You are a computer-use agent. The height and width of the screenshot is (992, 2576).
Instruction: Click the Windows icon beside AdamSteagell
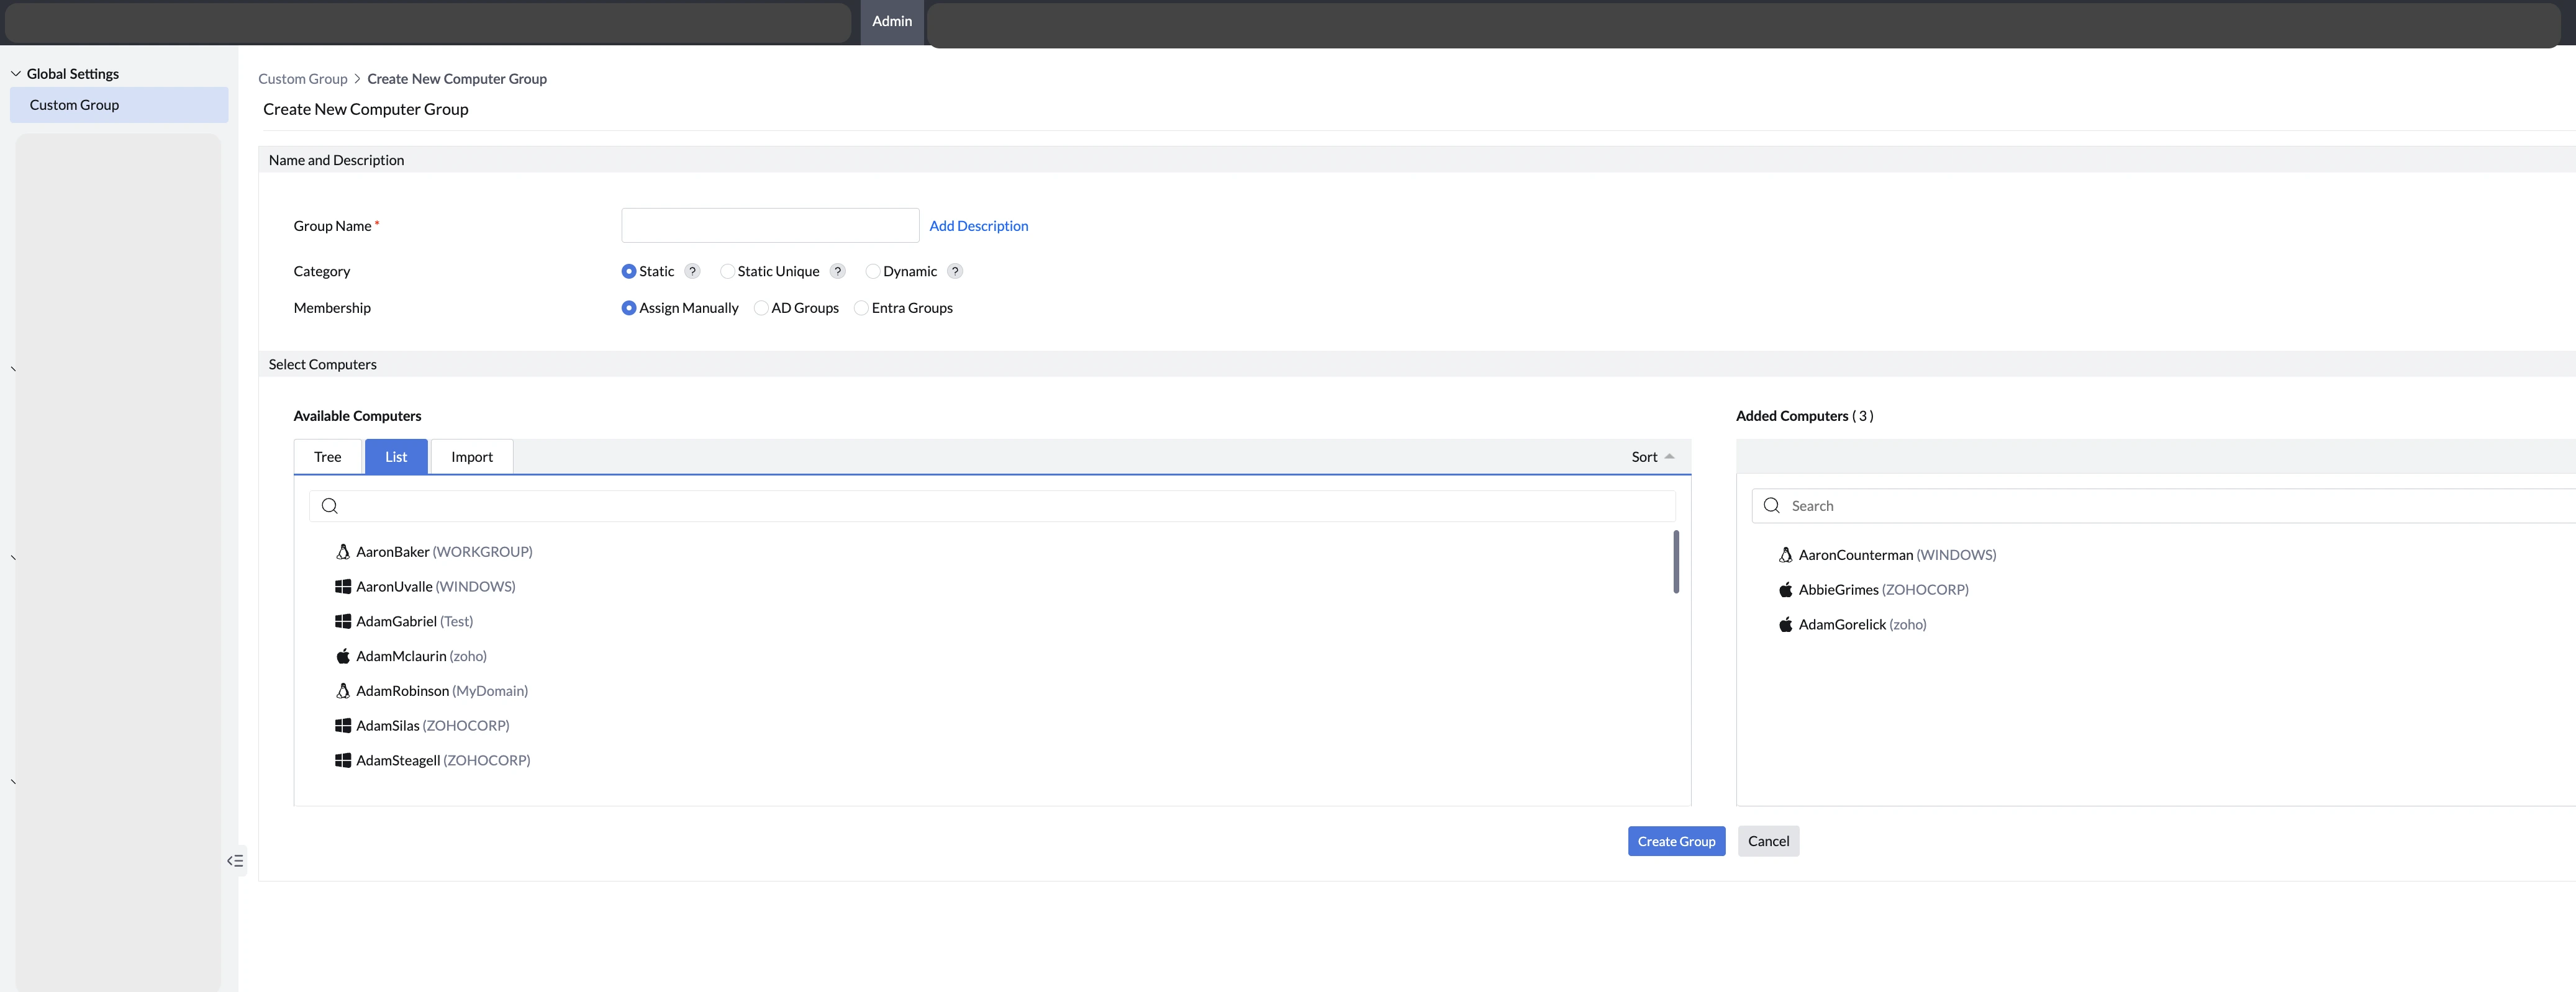pos(342,761)
